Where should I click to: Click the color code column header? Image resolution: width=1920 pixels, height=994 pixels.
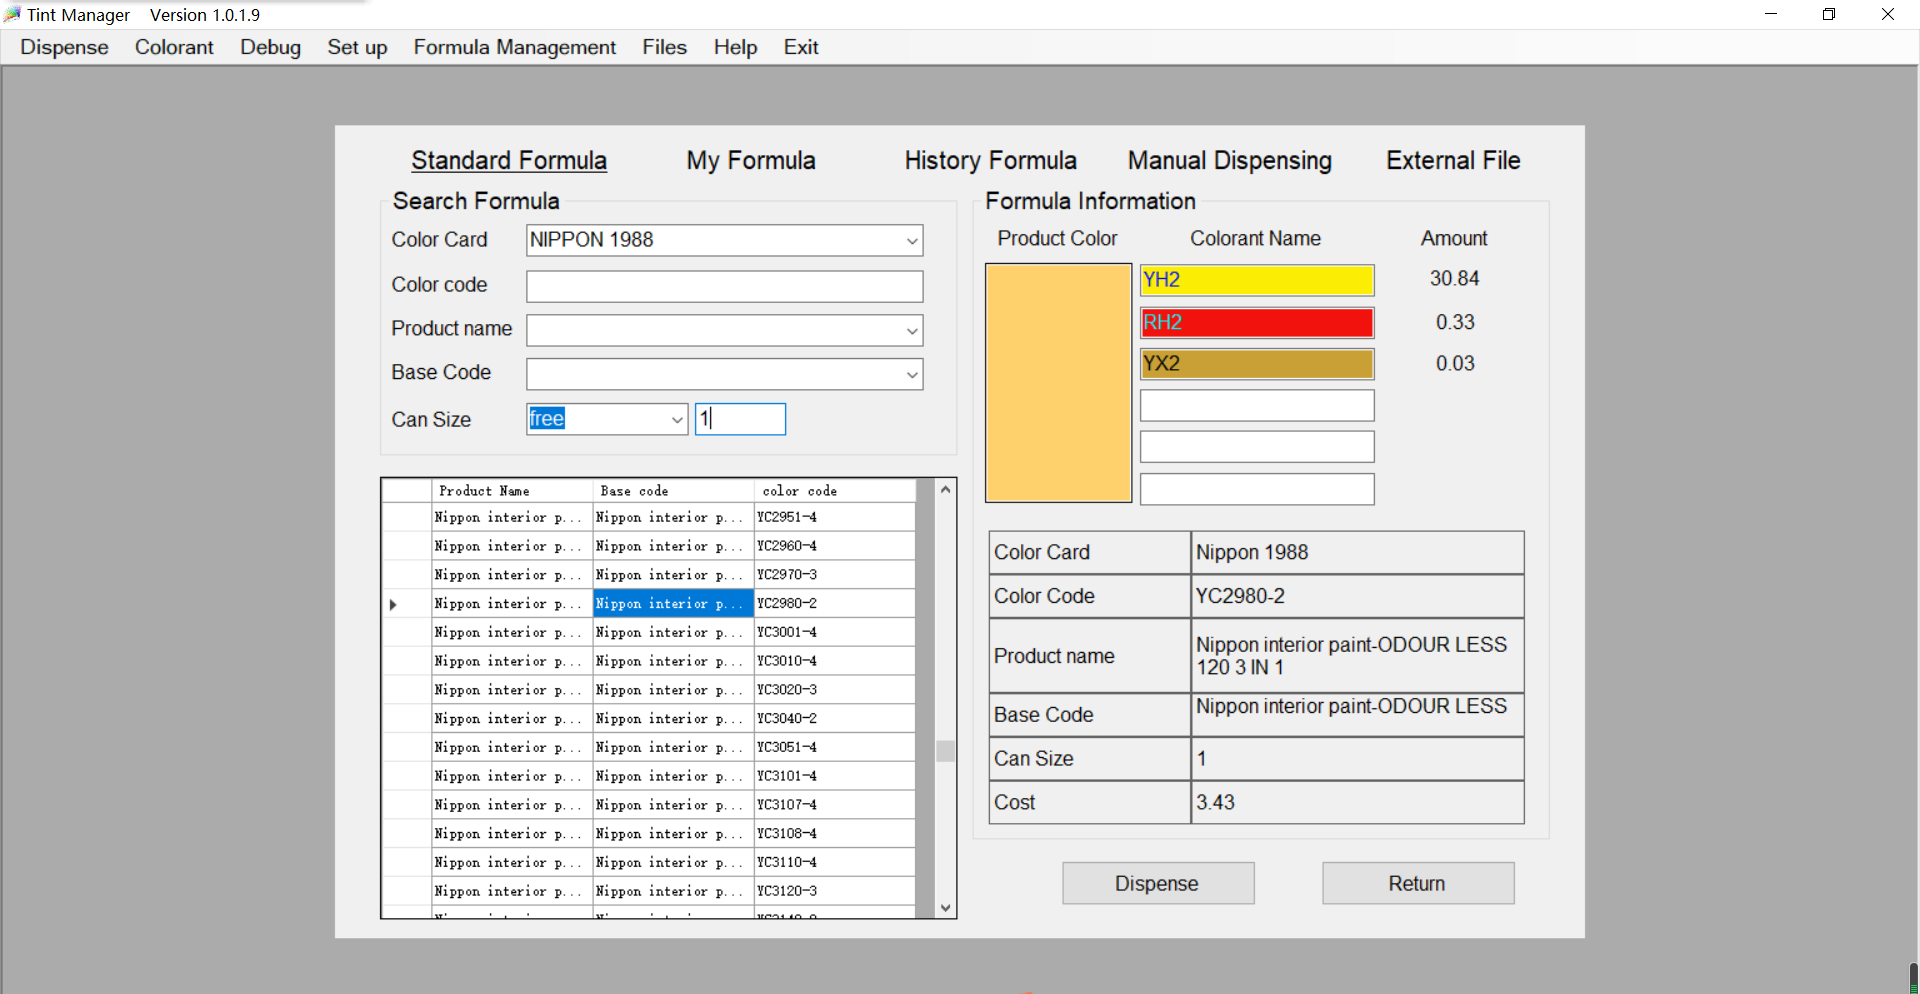[x=835, y=491]
